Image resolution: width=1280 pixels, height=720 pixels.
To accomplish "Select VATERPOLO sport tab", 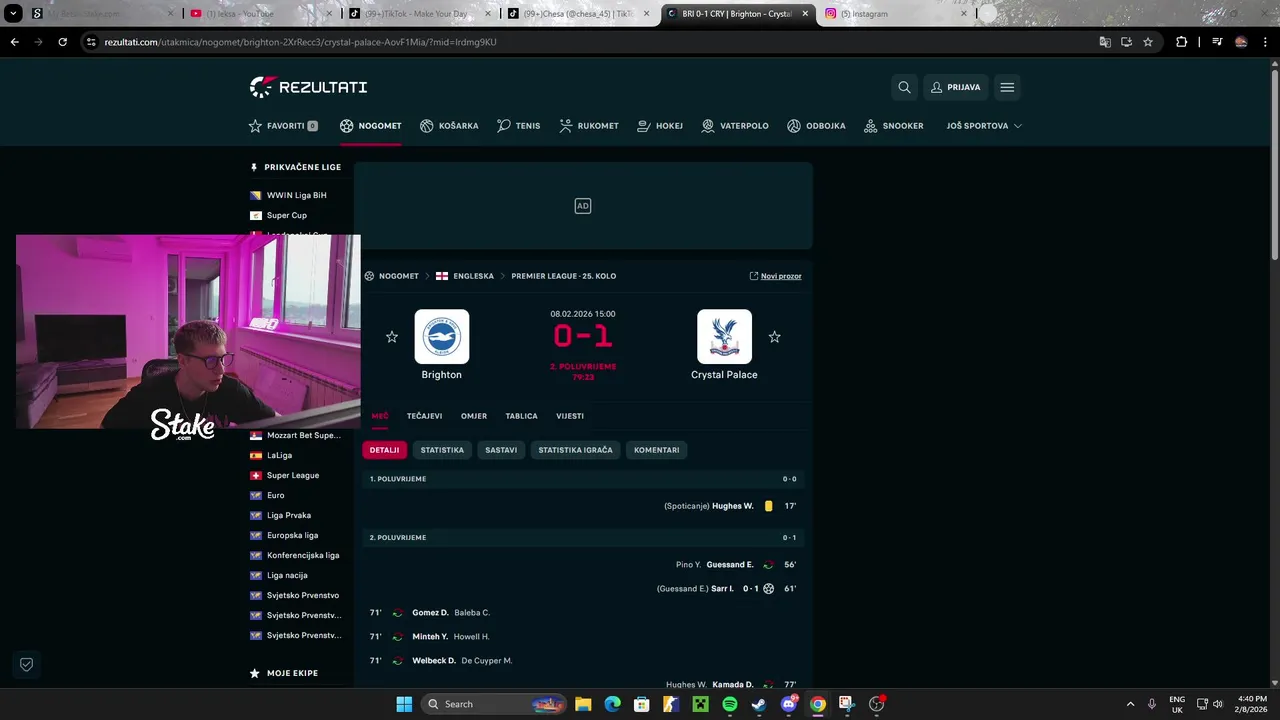I will (735, 126).
